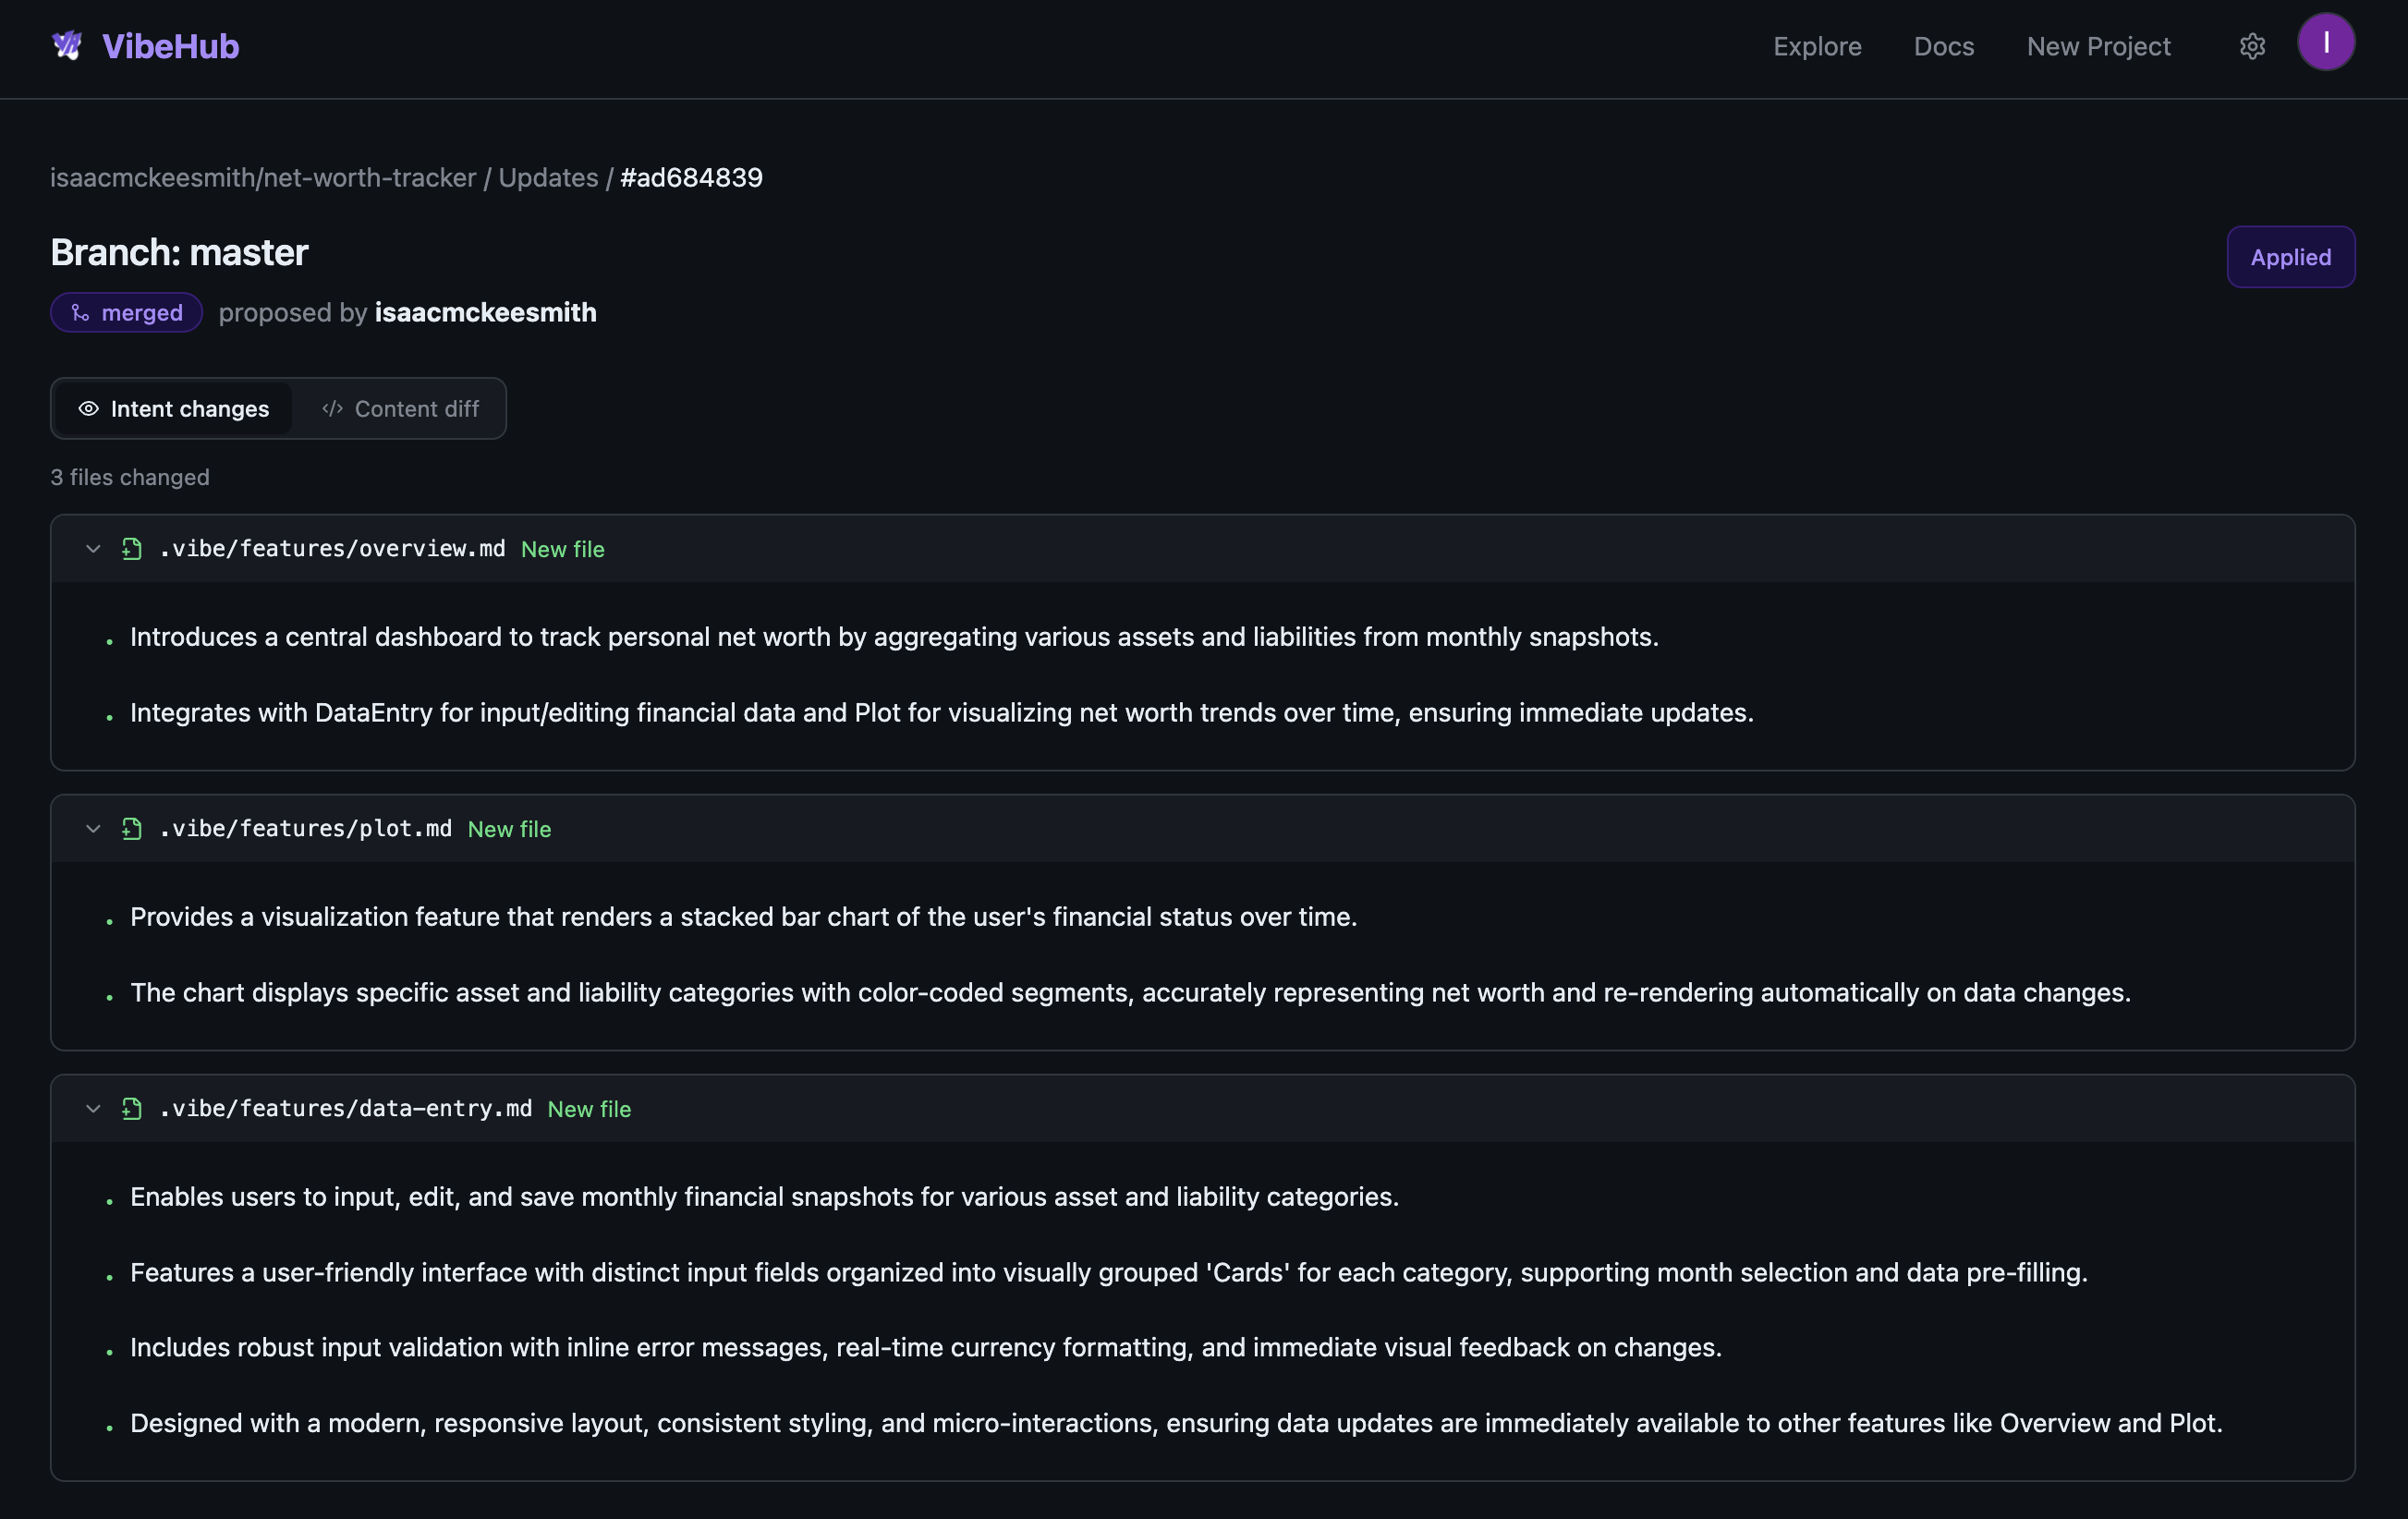2408x1519 pixels.
Task: Click the merged branch status badge
Action: (127, 312)
